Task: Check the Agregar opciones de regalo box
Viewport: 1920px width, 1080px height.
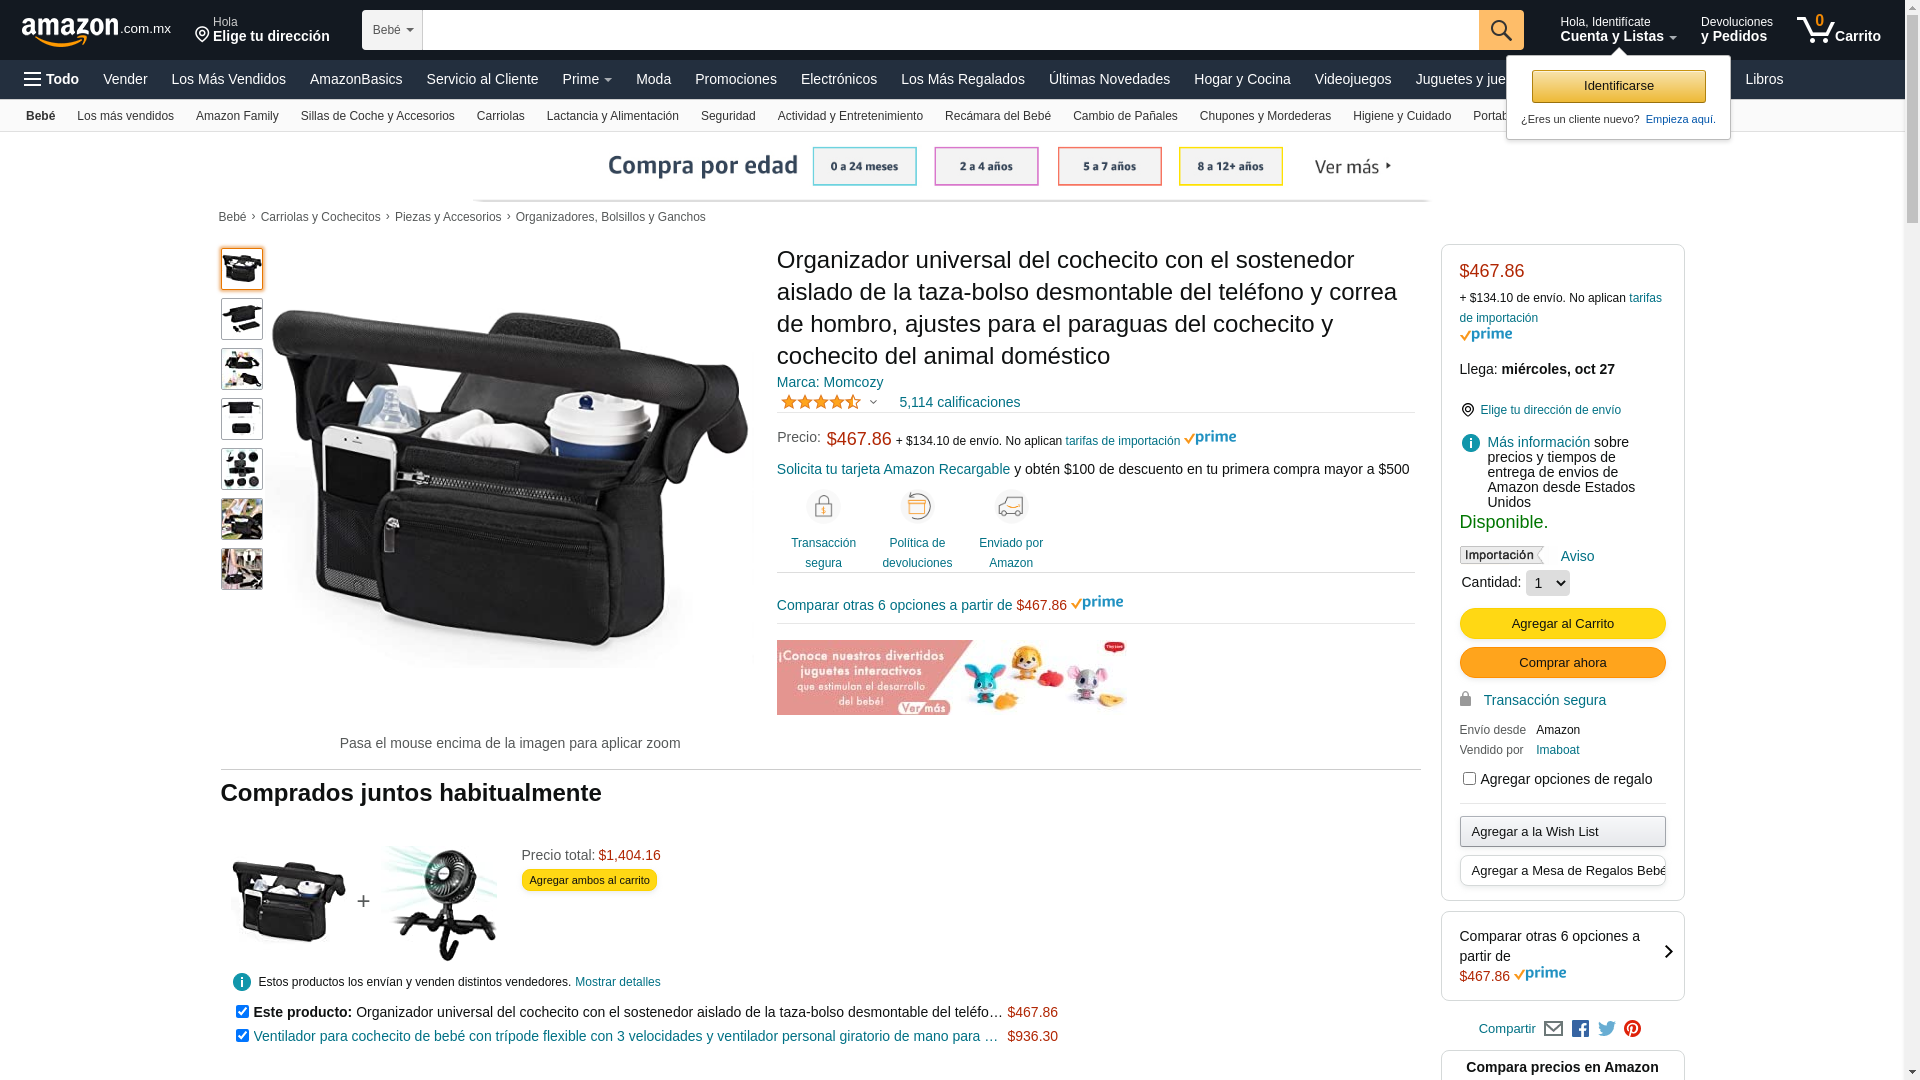Action: 1469,778
